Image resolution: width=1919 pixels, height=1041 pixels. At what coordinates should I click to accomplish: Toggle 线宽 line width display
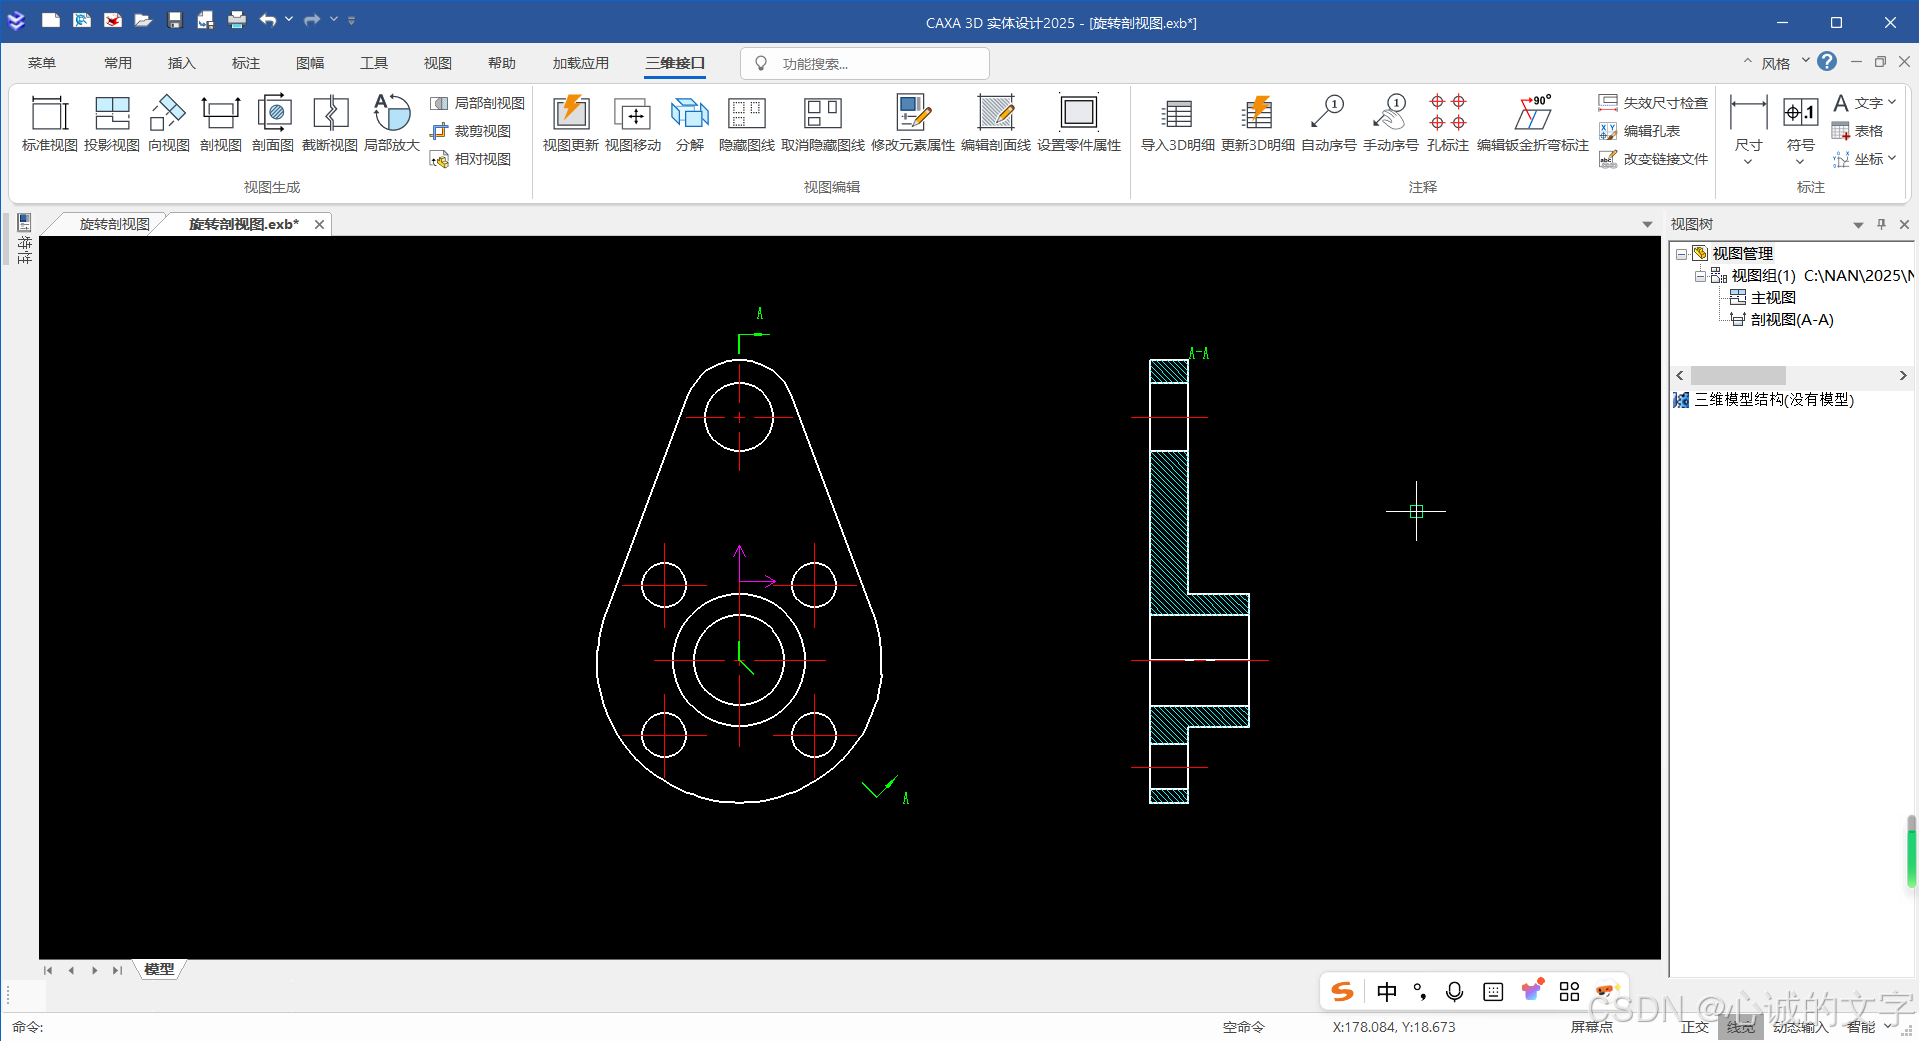(1741, 1027)
